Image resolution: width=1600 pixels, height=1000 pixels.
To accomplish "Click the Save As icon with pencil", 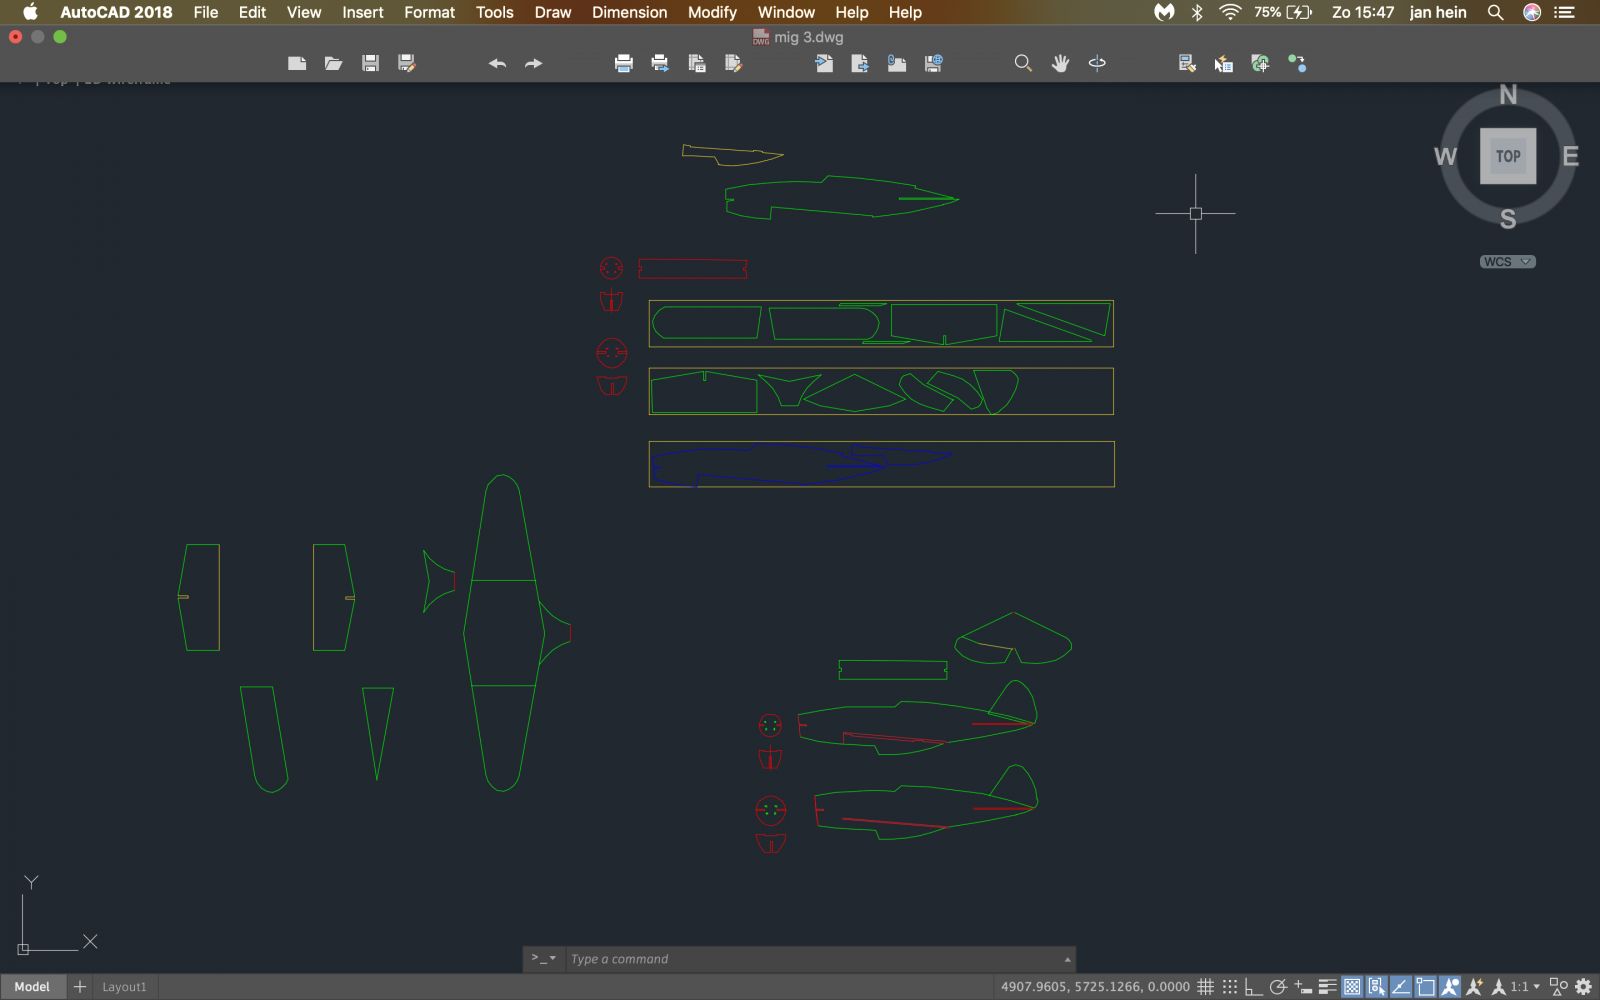I will coord(406,63).
